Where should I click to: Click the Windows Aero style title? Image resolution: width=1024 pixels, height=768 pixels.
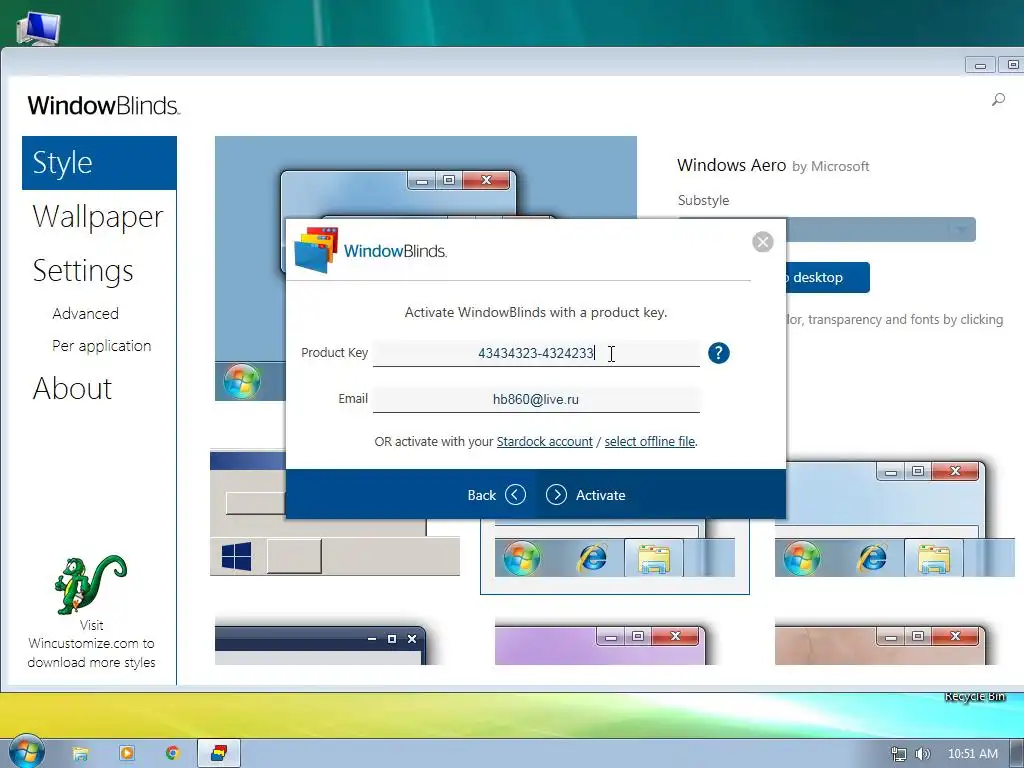(731, 165)
